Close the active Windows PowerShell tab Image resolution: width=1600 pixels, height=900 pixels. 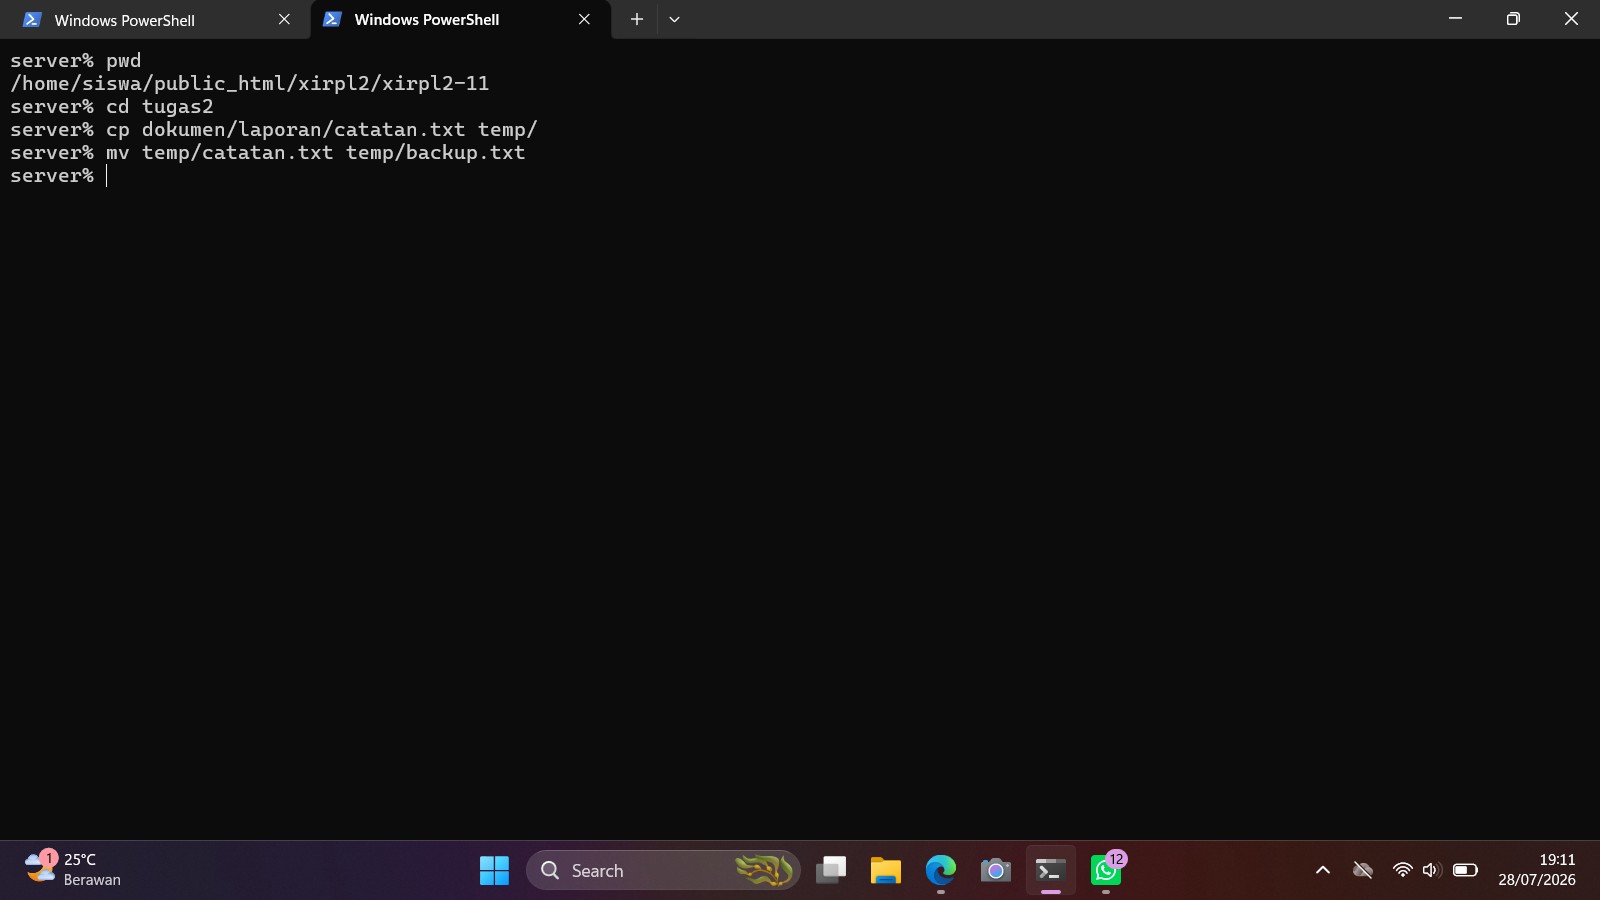pyautogui.click(x=584, y=20)
